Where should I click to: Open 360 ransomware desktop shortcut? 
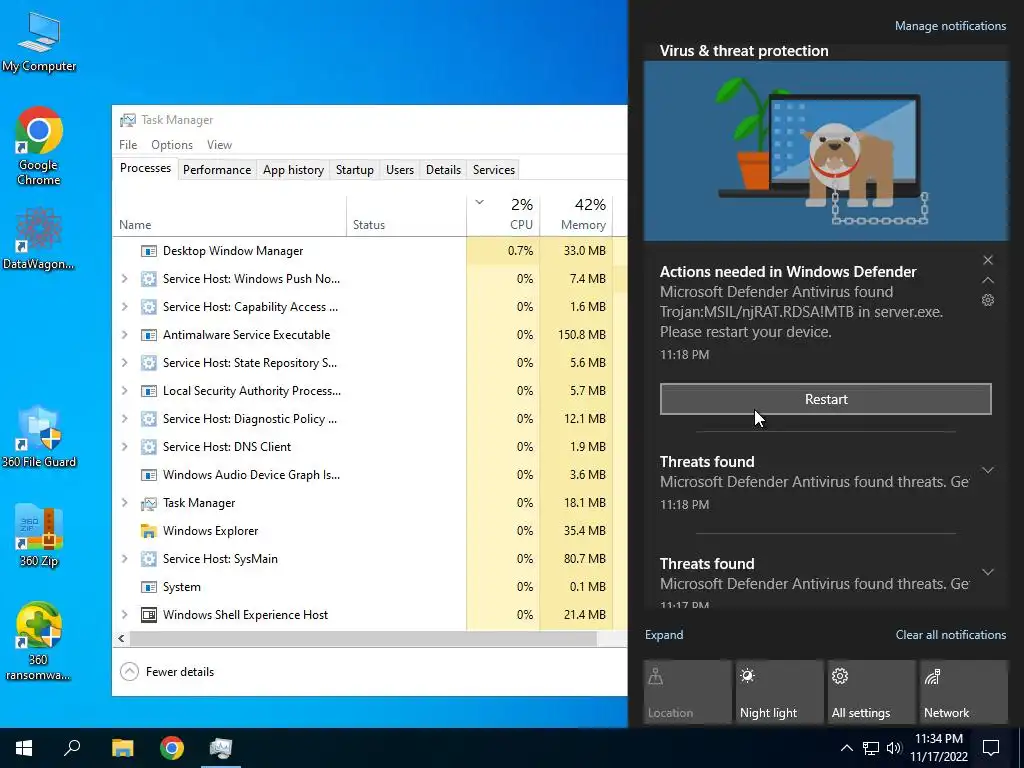click(39, 641)
